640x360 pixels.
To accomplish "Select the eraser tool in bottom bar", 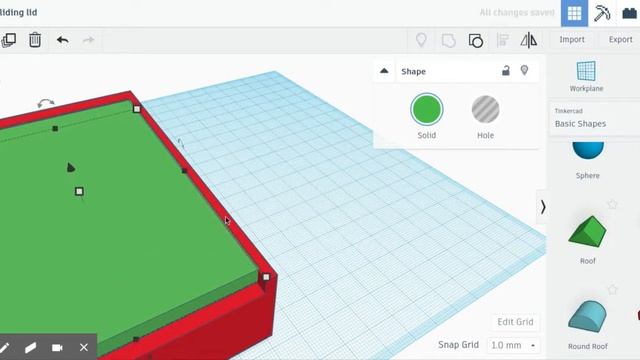I will 31,348.
